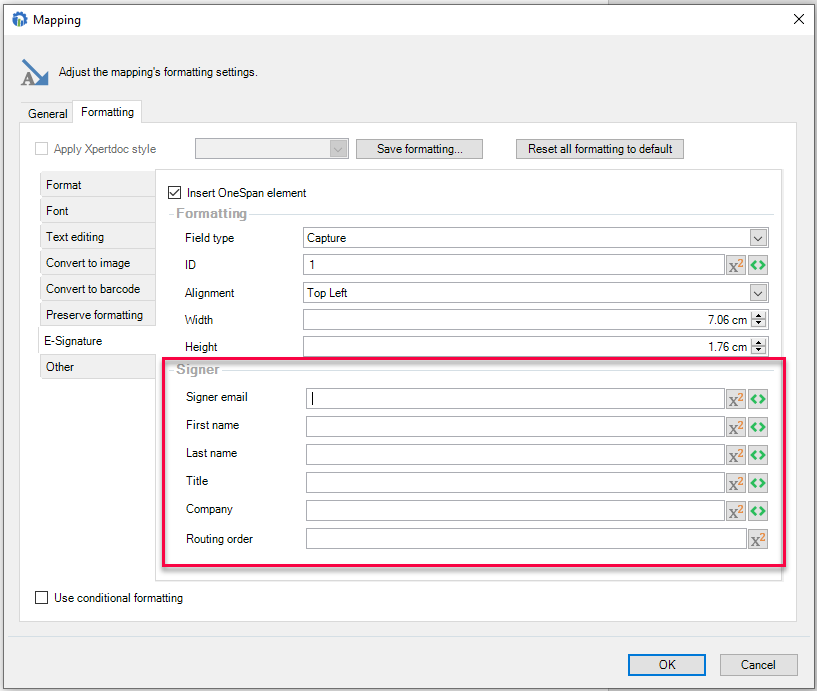Screen dimensions: 817x691
Task: Insert data field for First name
Action: pyautogui.click(x=758, y=427)
